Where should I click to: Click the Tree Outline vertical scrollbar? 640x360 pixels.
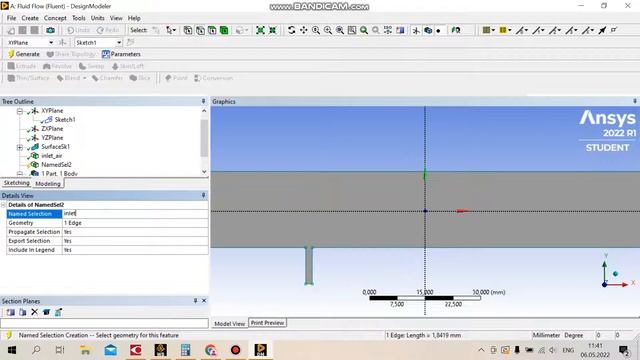pos(204,139)
